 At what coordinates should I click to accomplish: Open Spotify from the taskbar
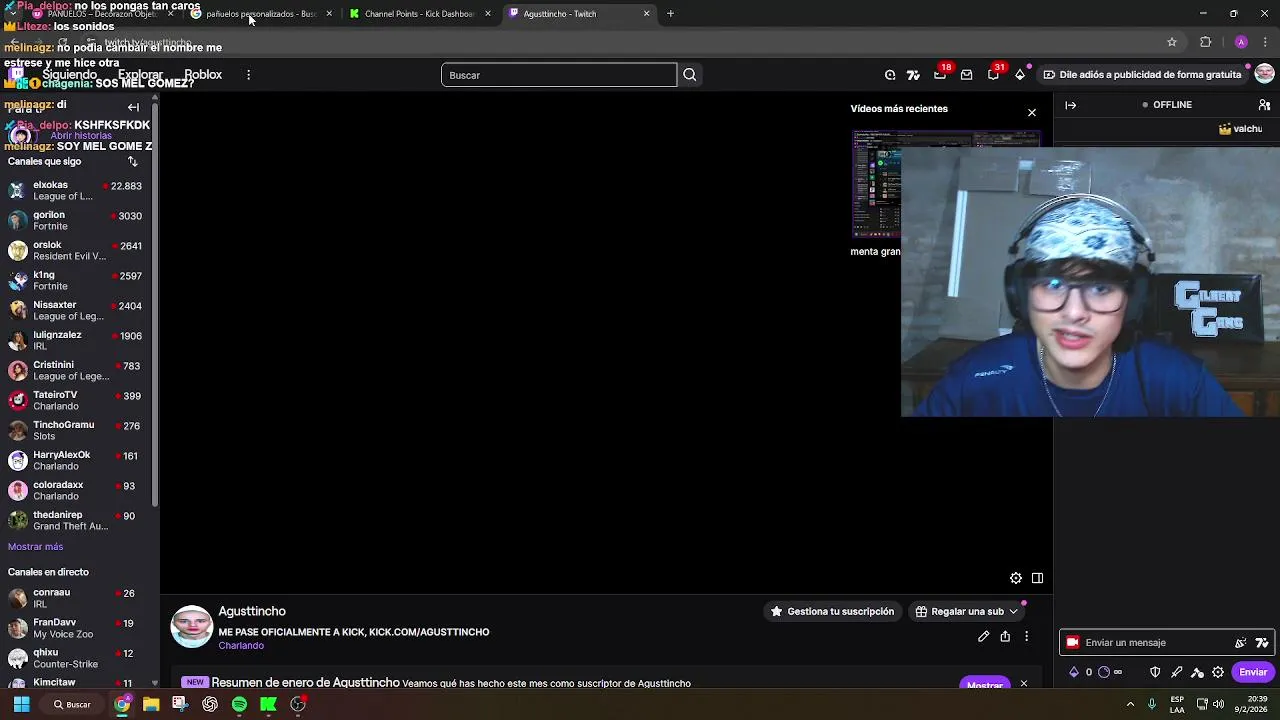(x=239, y=704)
